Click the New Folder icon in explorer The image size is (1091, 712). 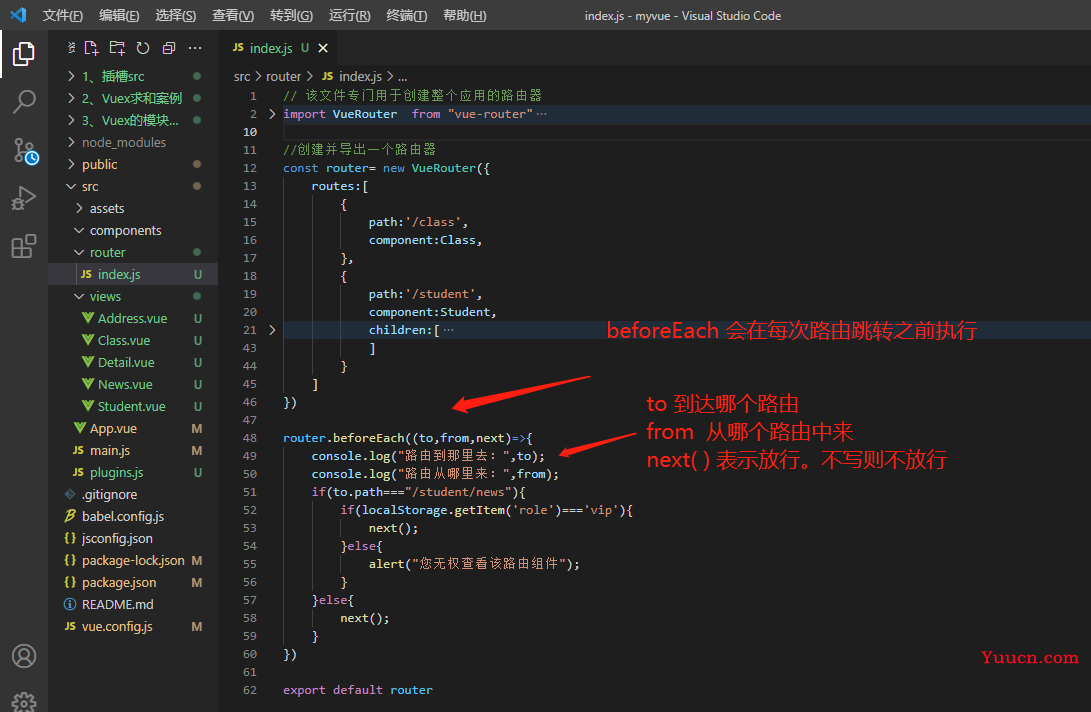[117, 48]
